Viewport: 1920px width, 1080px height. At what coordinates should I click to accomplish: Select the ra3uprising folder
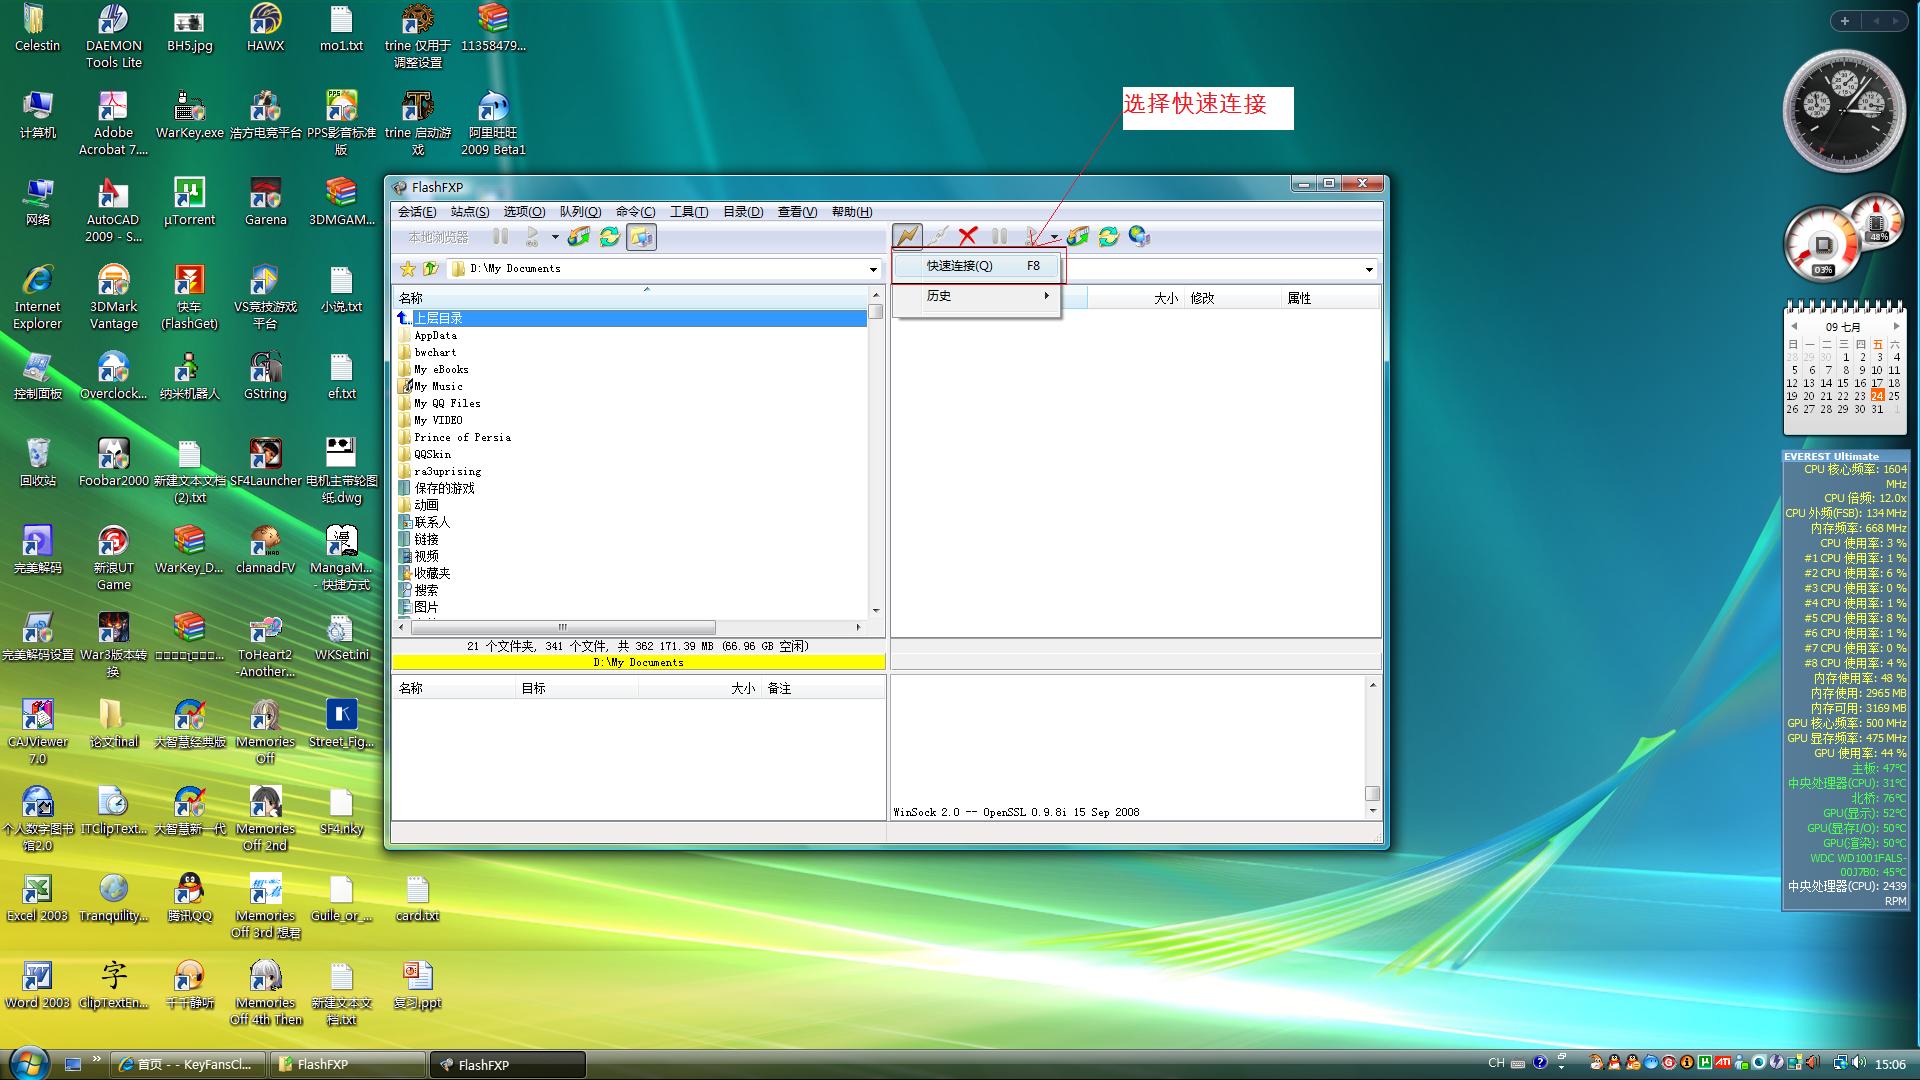coord(447,471)
